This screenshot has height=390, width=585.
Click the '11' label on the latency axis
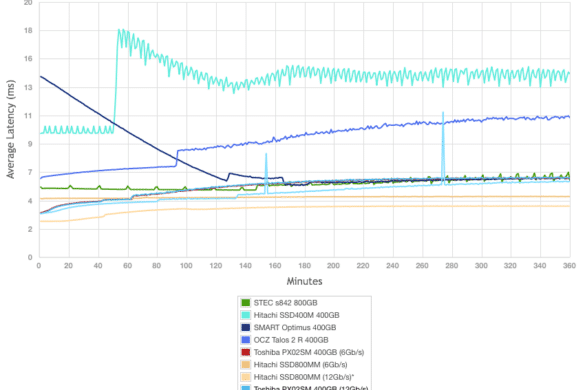point(28,116)
